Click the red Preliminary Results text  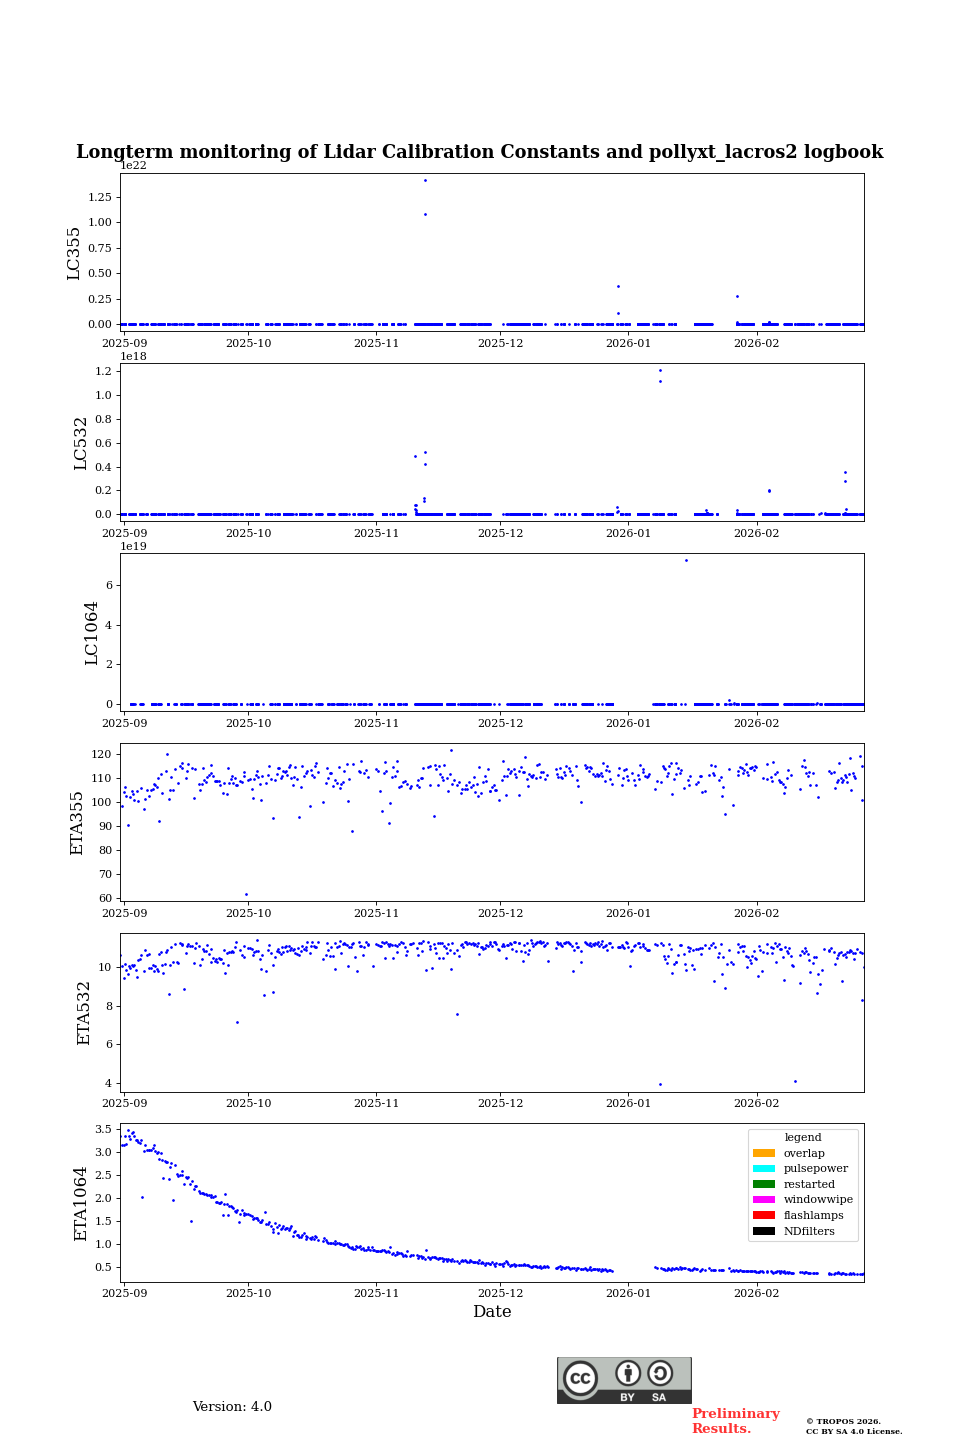point(735,1421)
